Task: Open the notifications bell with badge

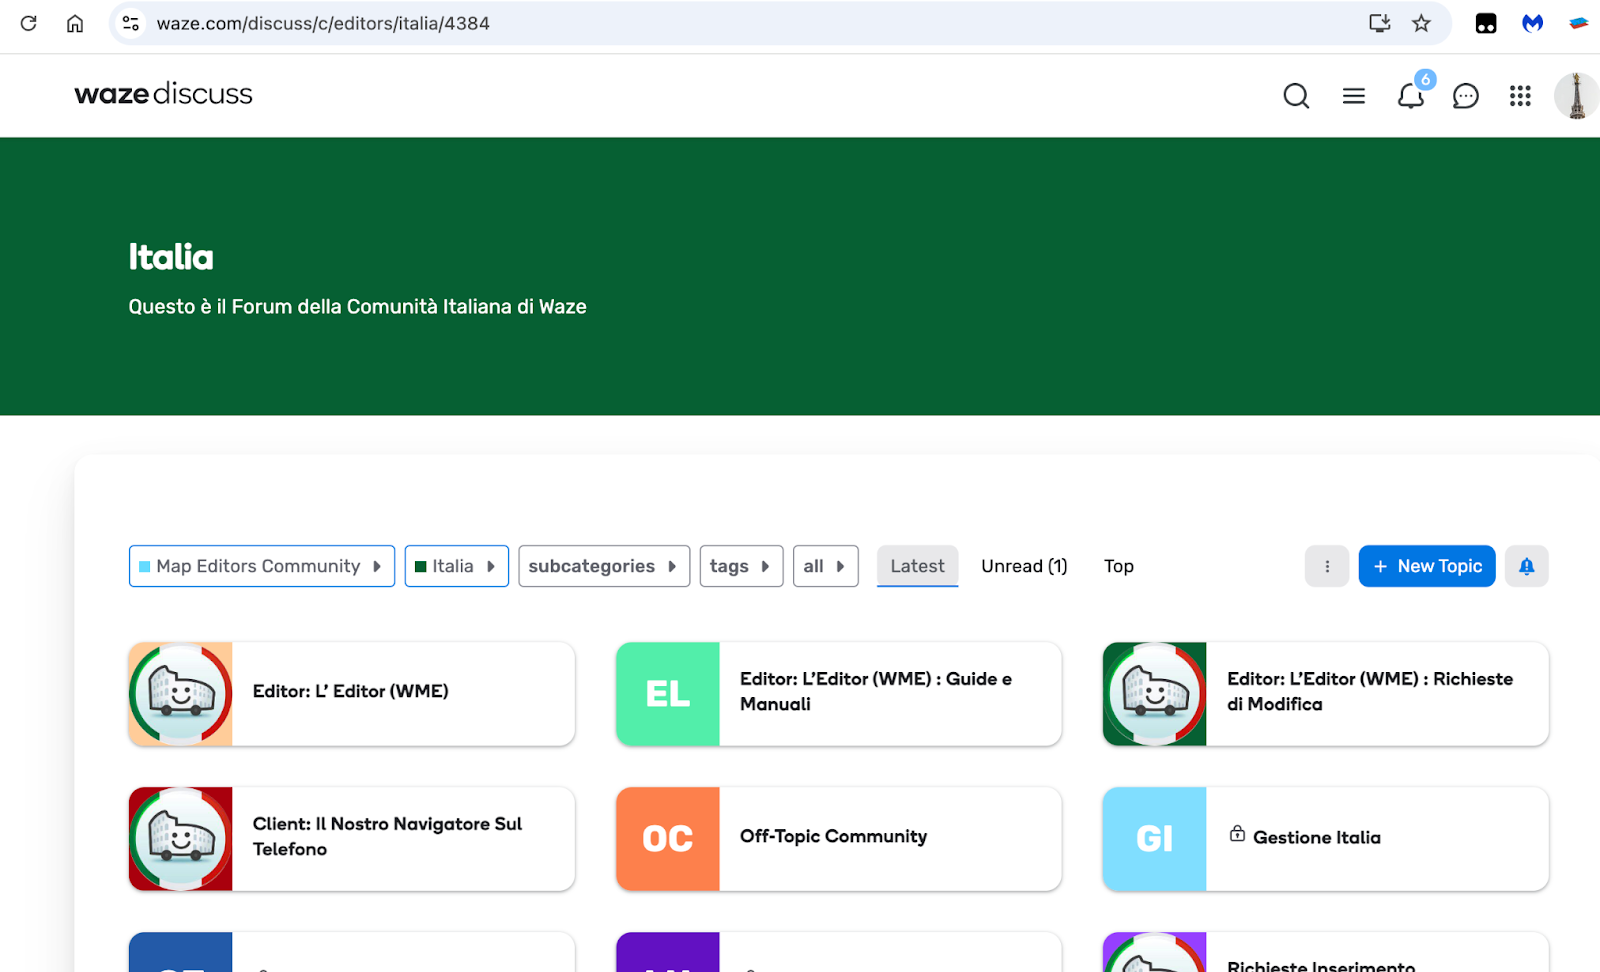Action: [x=1411, y=96]
